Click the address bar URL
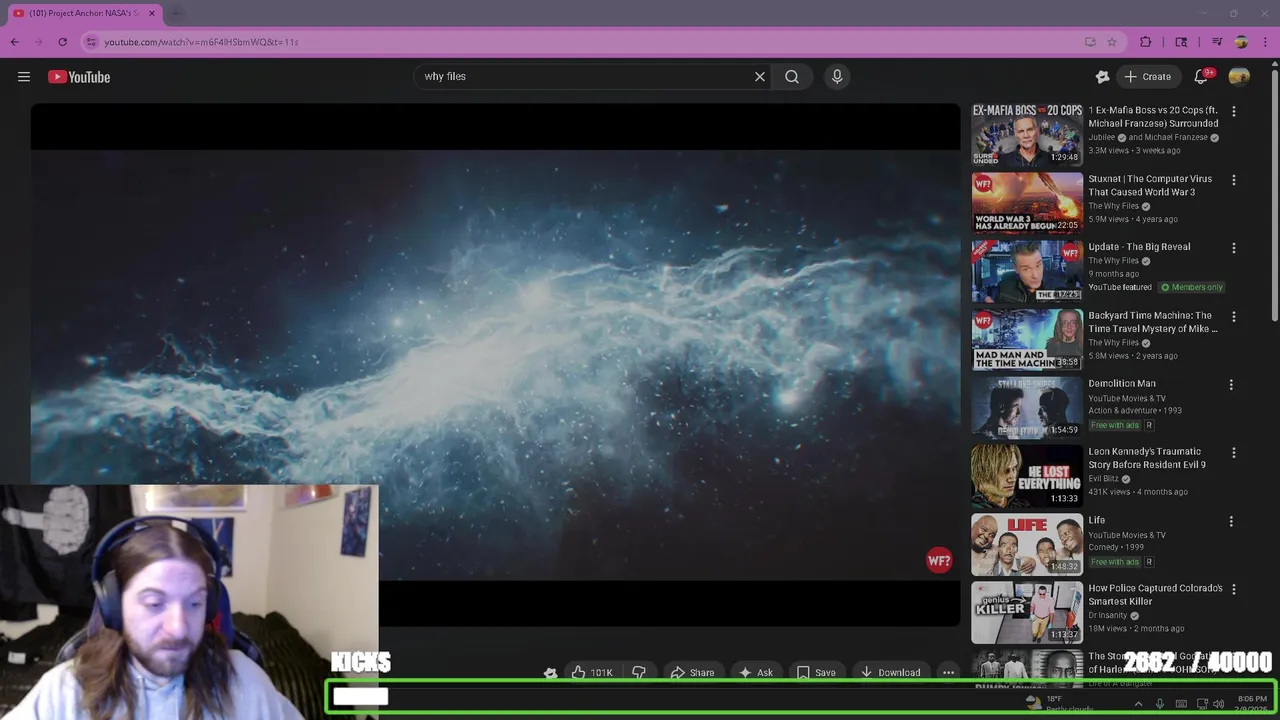The height and width of the screenshot is (720, 1280). [x=201, y=42]
